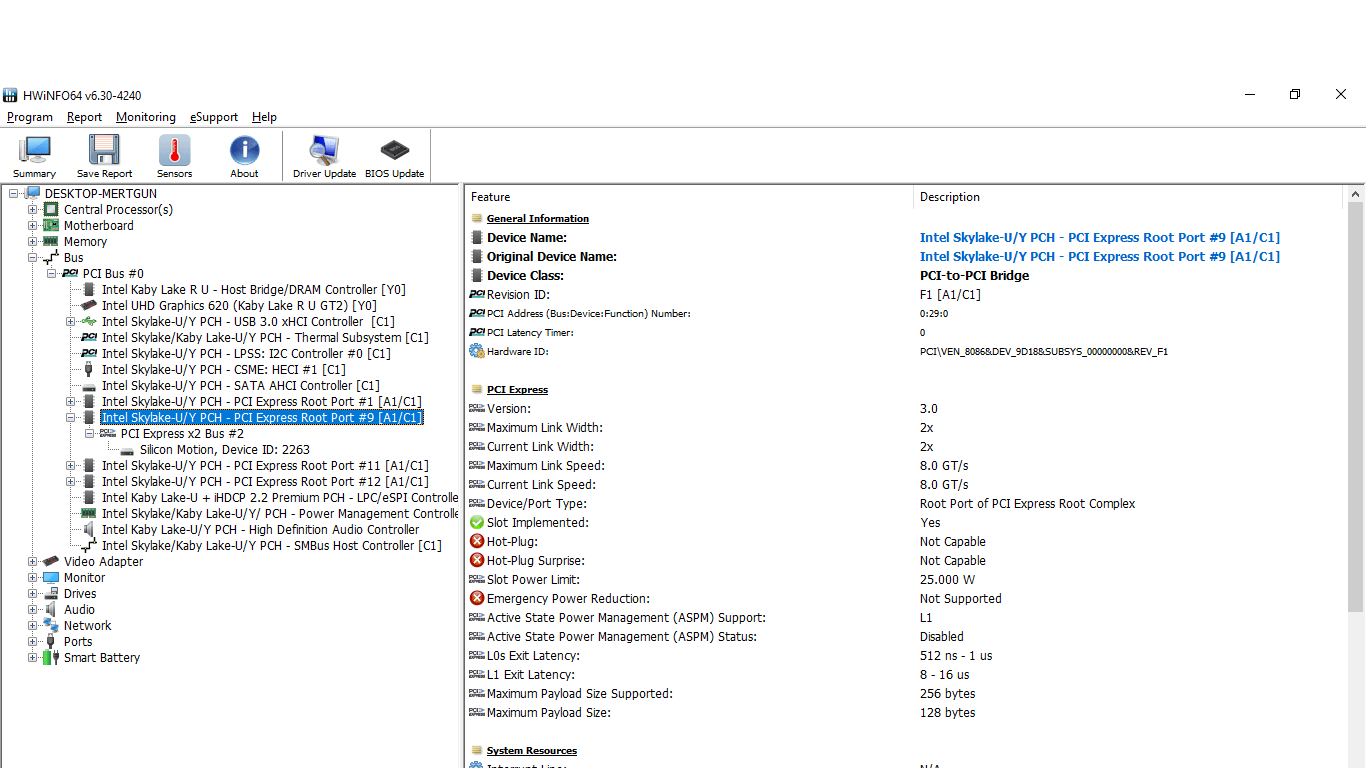Screen dimensions: 1366x768
Task: Expand the PCI Express Root Port #12 node
Action: coord(71,482)
